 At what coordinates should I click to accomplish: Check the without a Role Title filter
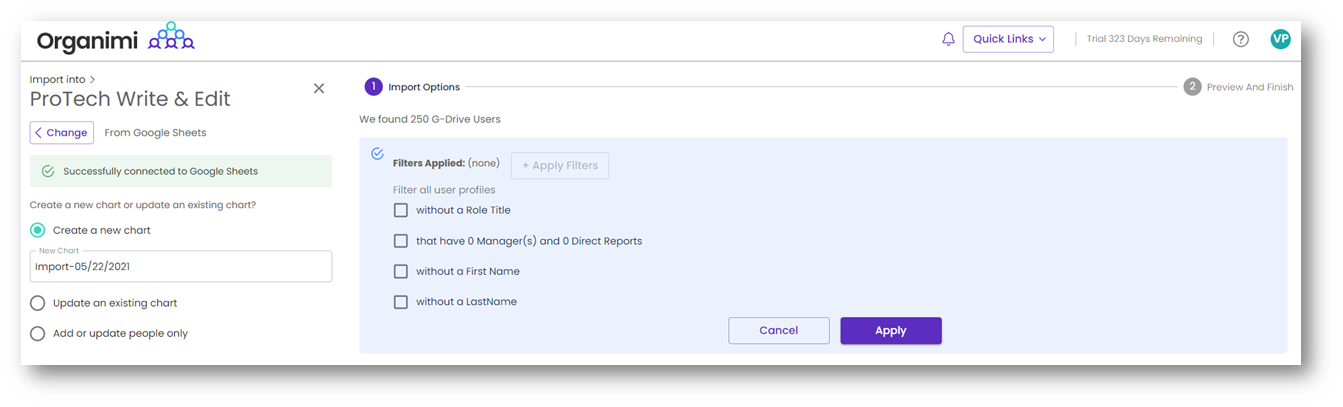(401, 210)
